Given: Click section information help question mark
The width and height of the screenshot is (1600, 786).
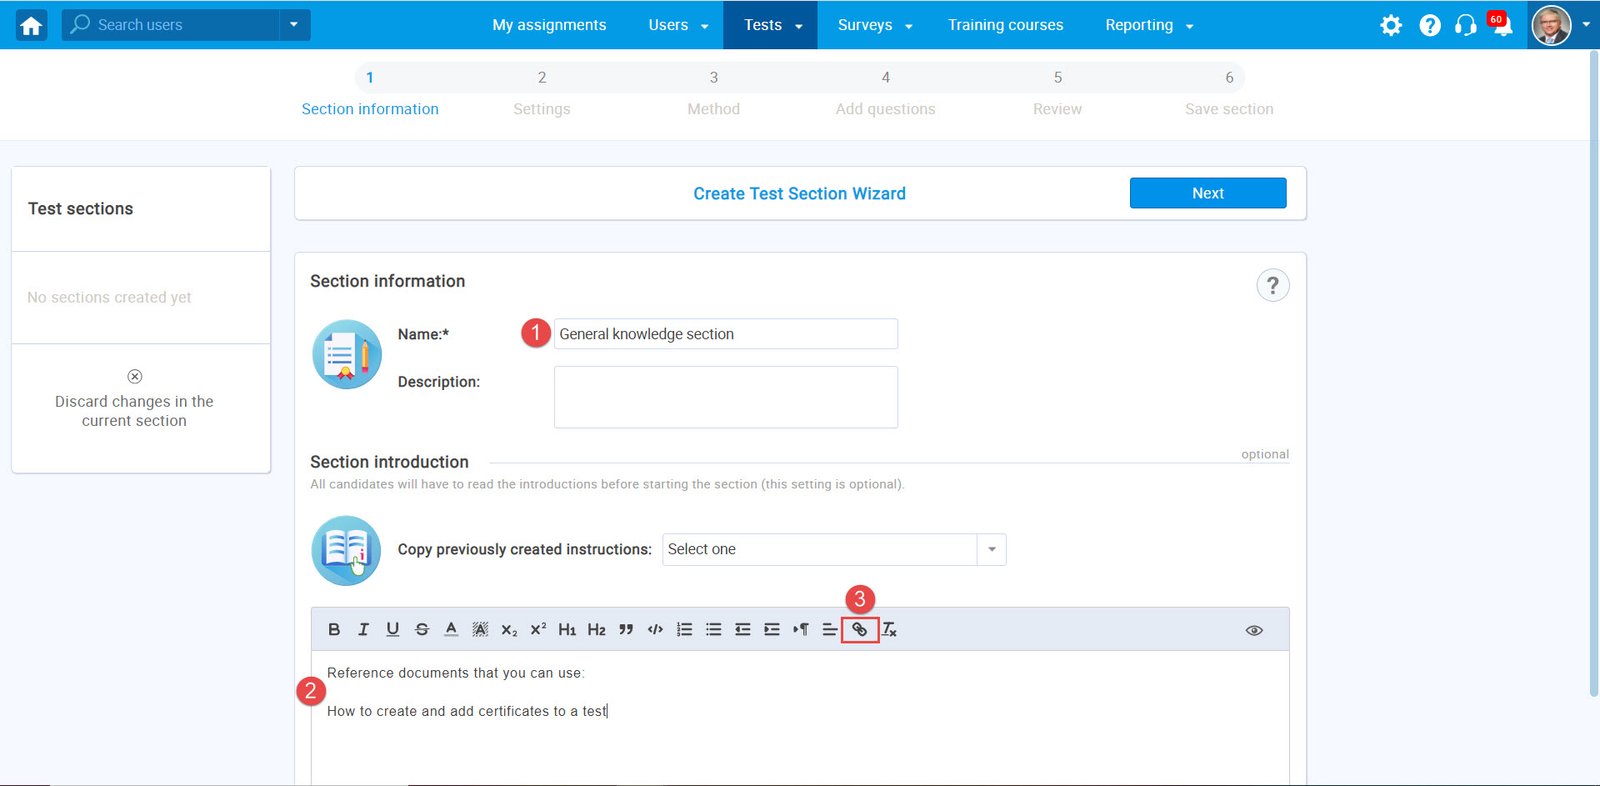Looking at the screenshot, I should click(x=1272, y=286).
